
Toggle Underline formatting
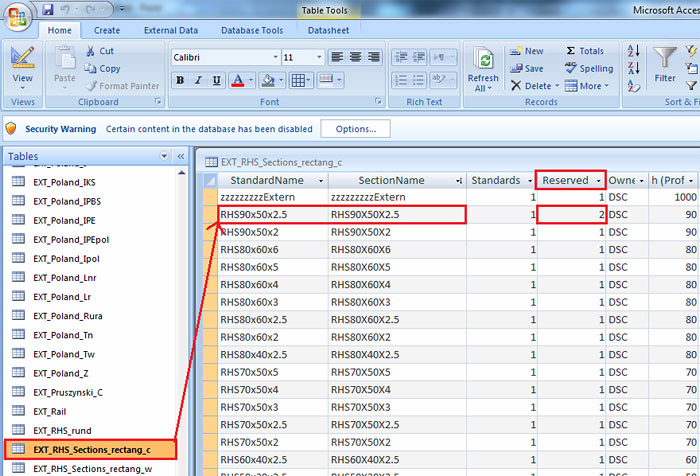click(x=217, y=80)
